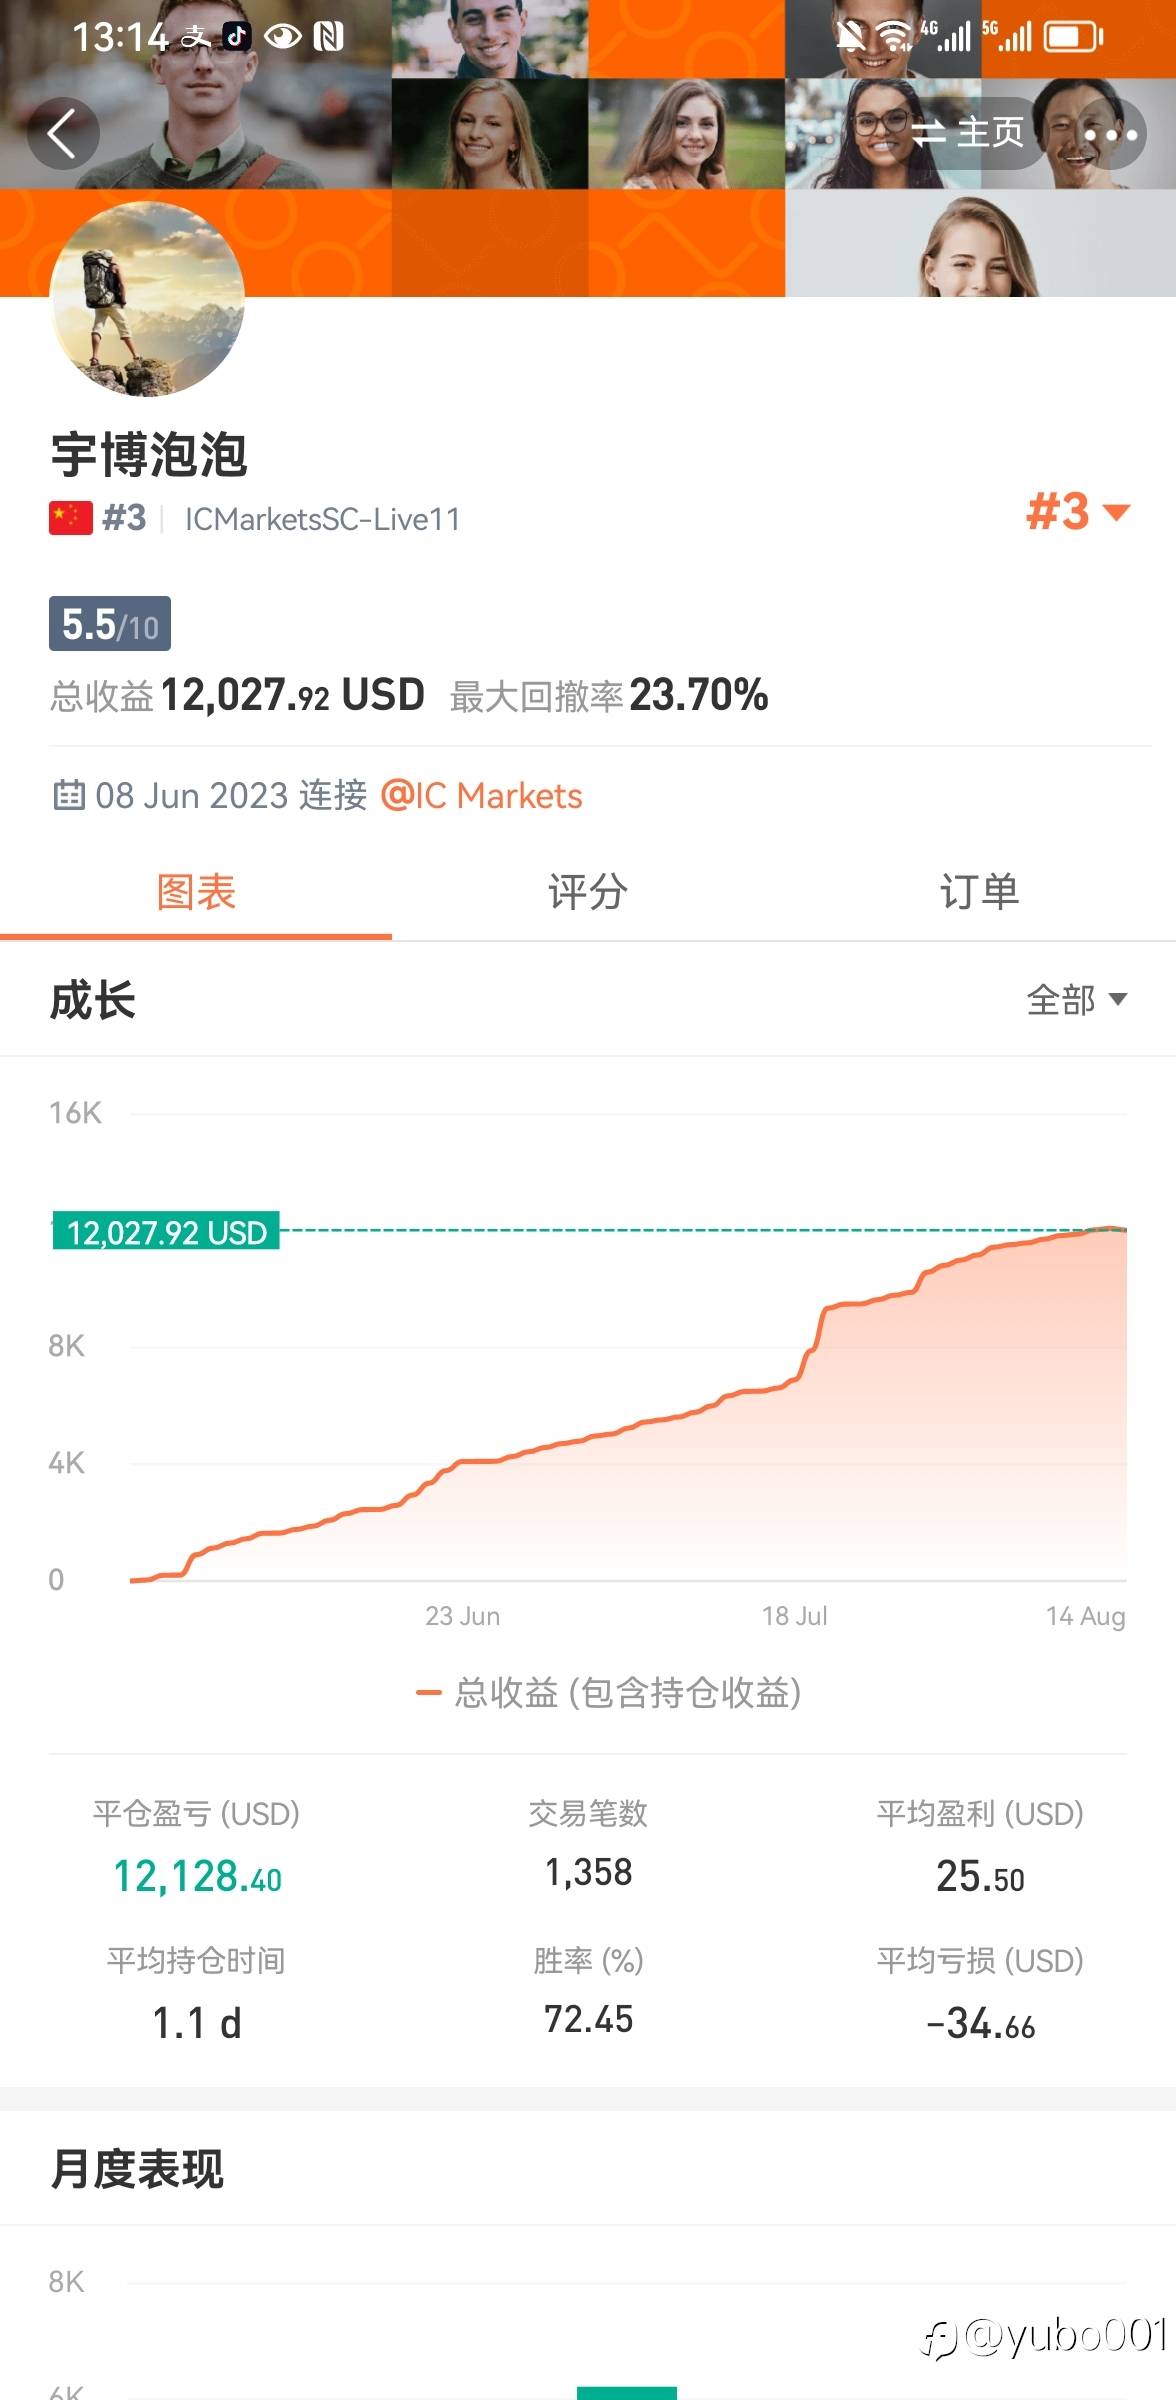Screen dimensions: 1176x2400
Task: Switch to the 订单 tab
Action: (x=980, y=892)
